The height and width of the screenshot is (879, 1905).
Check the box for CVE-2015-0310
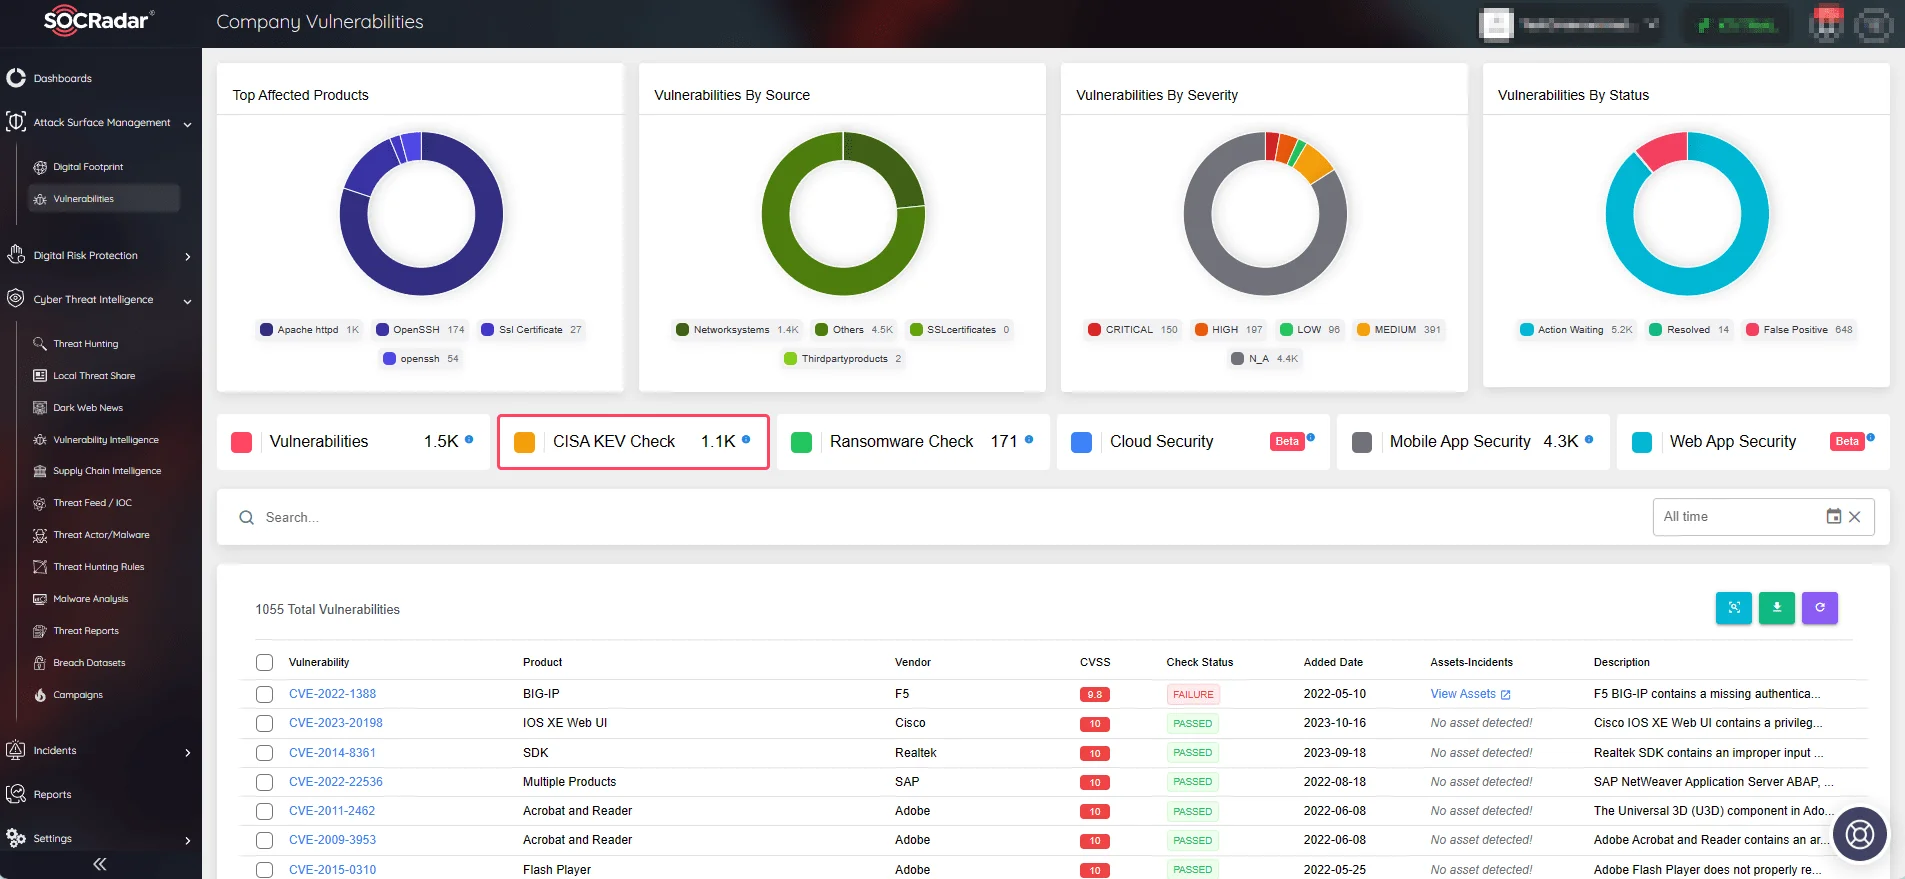(264, 870)
